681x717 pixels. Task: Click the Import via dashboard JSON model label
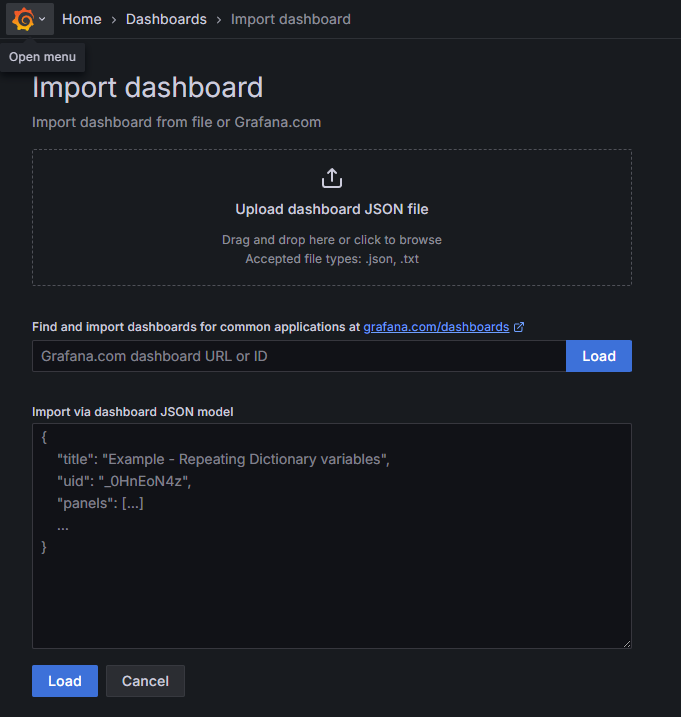(x=133, y=412)
